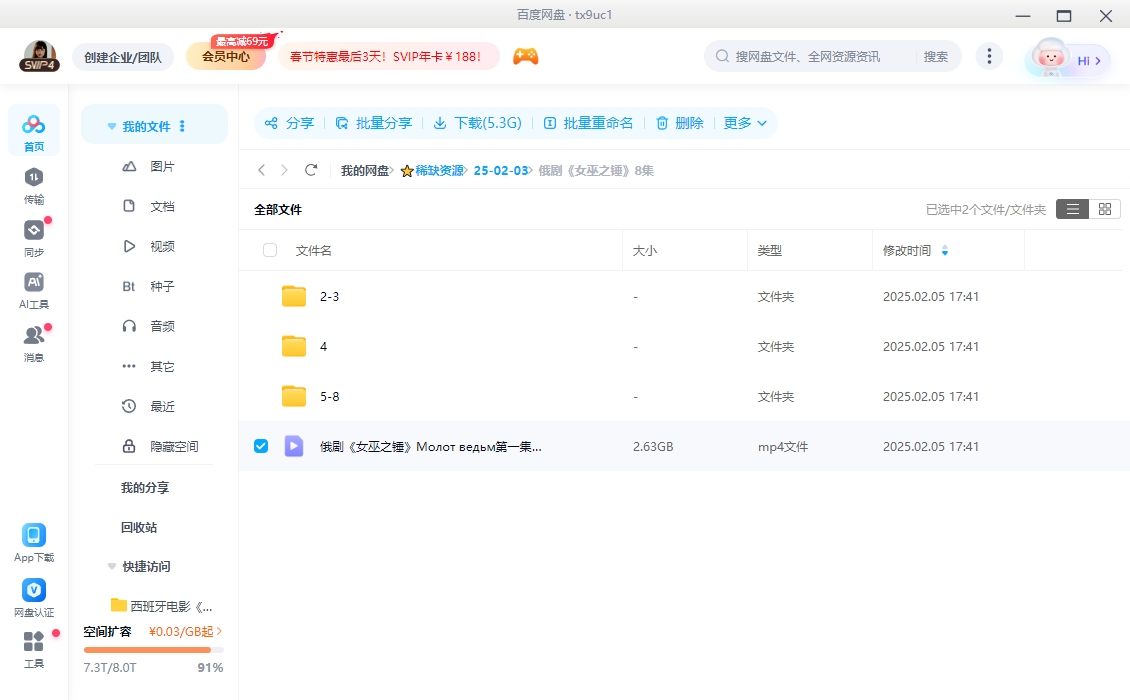Toggle sort order on 修改时间 column
The height and width of the screenshot is (700, 1130).
pos(945,250)
